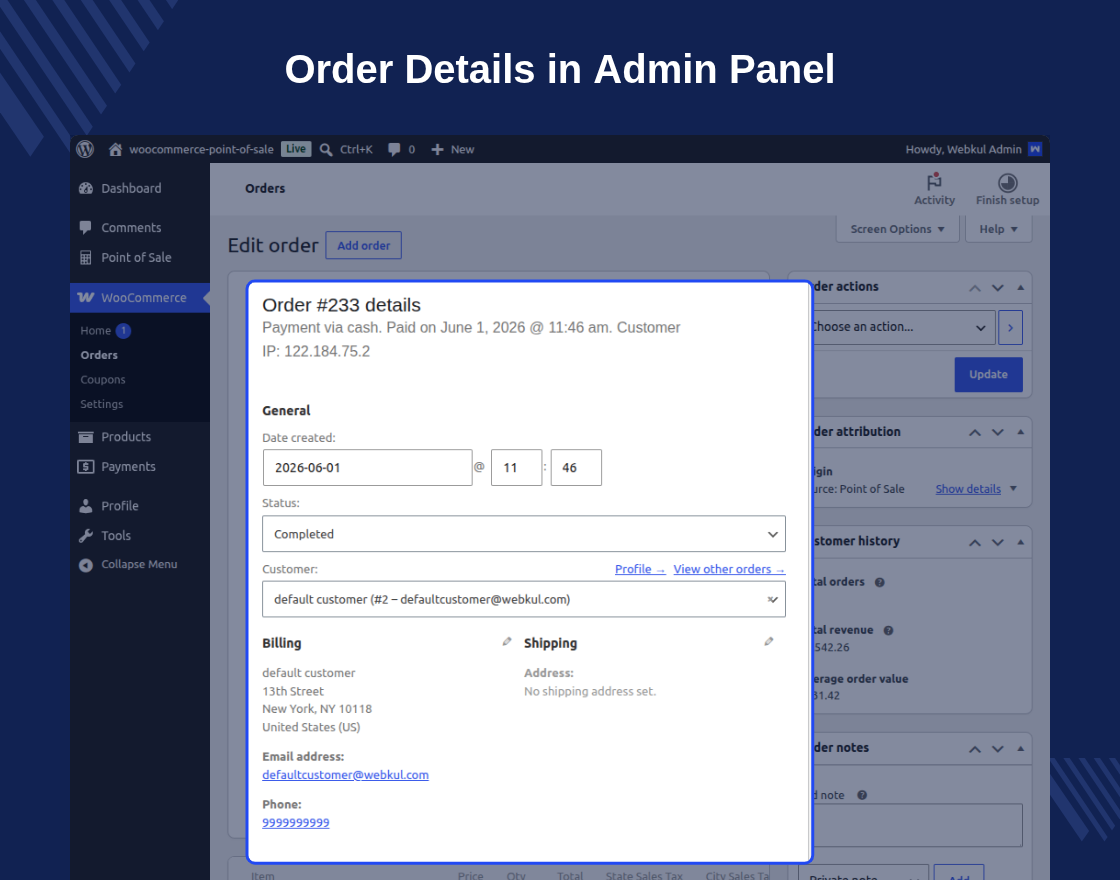1120x880 pixels.
Task: Edit Billing address pencil icon
Action: tap(506, 641)
